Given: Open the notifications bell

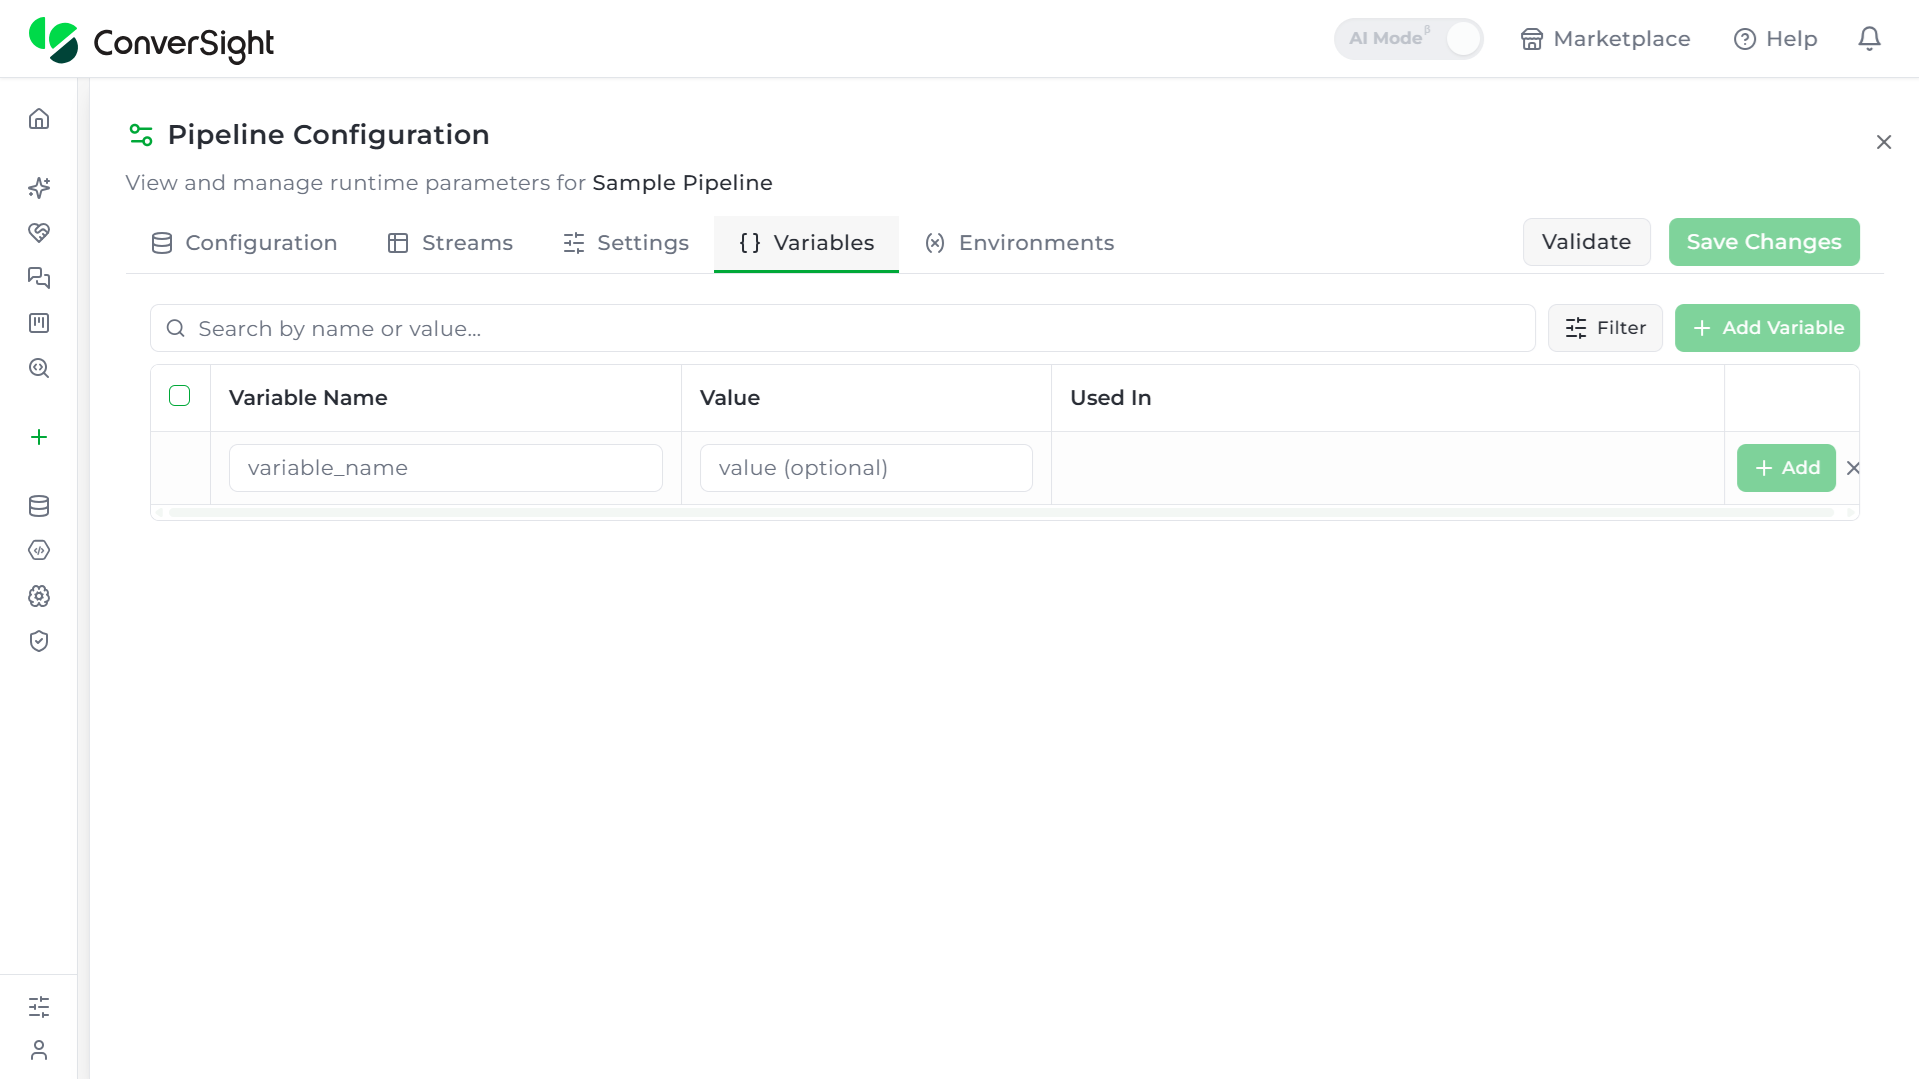Looking at the screenshot, I should 1869,39.
